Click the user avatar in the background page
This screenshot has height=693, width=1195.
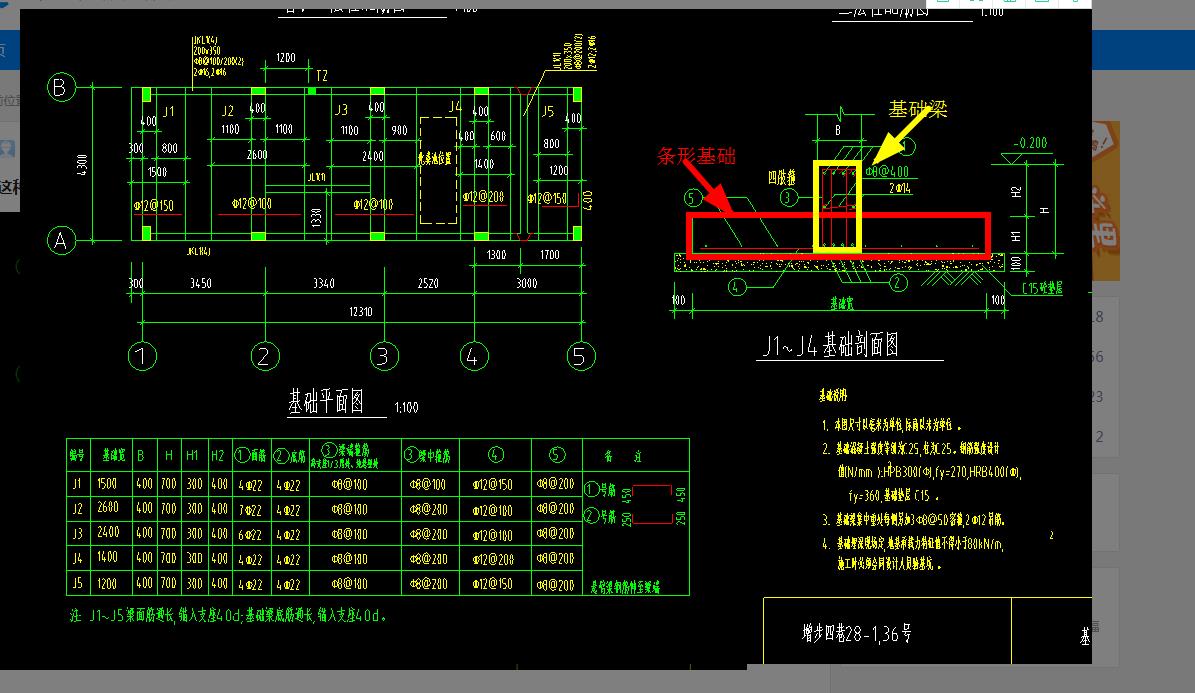[7, 147]
